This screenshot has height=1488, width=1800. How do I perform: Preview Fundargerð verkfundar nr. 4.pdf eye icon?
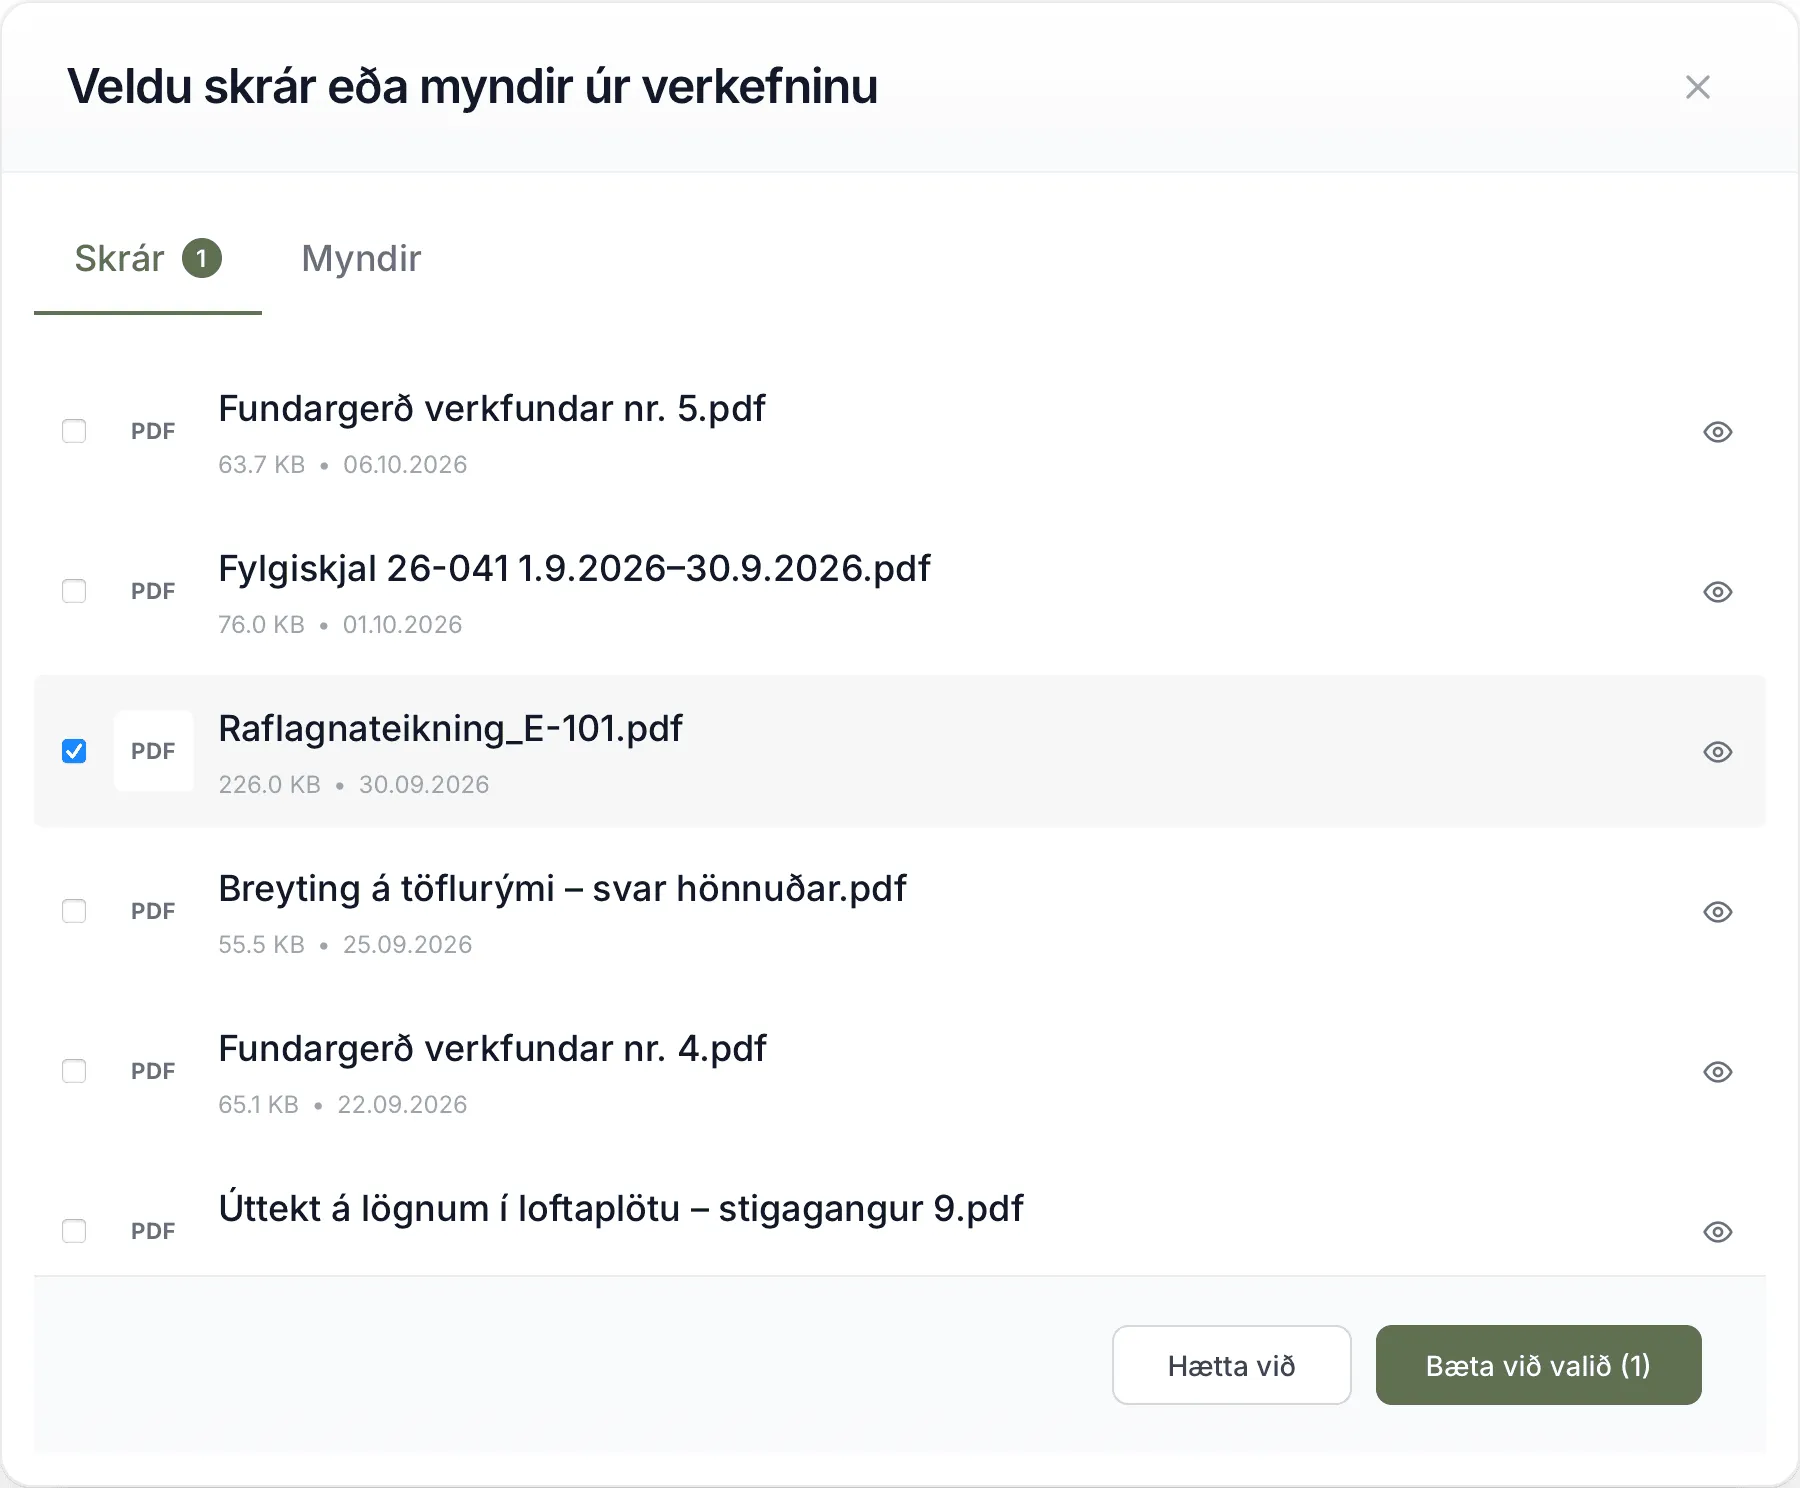[x=1717, y=1072]
